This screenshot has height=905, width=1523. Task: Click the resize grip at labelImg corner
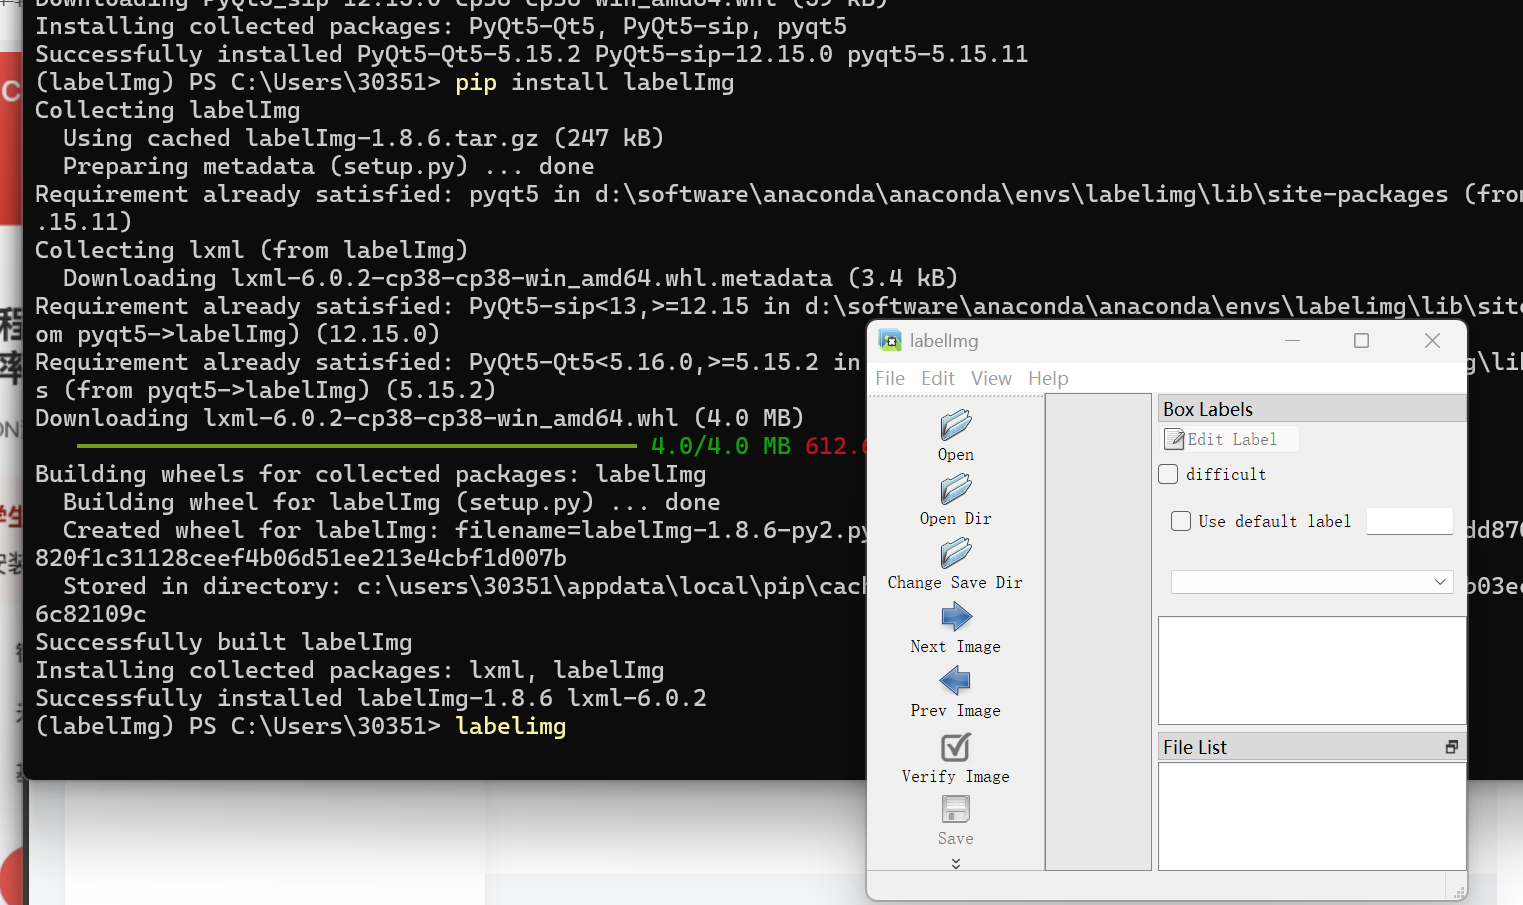click(1458, 891)
